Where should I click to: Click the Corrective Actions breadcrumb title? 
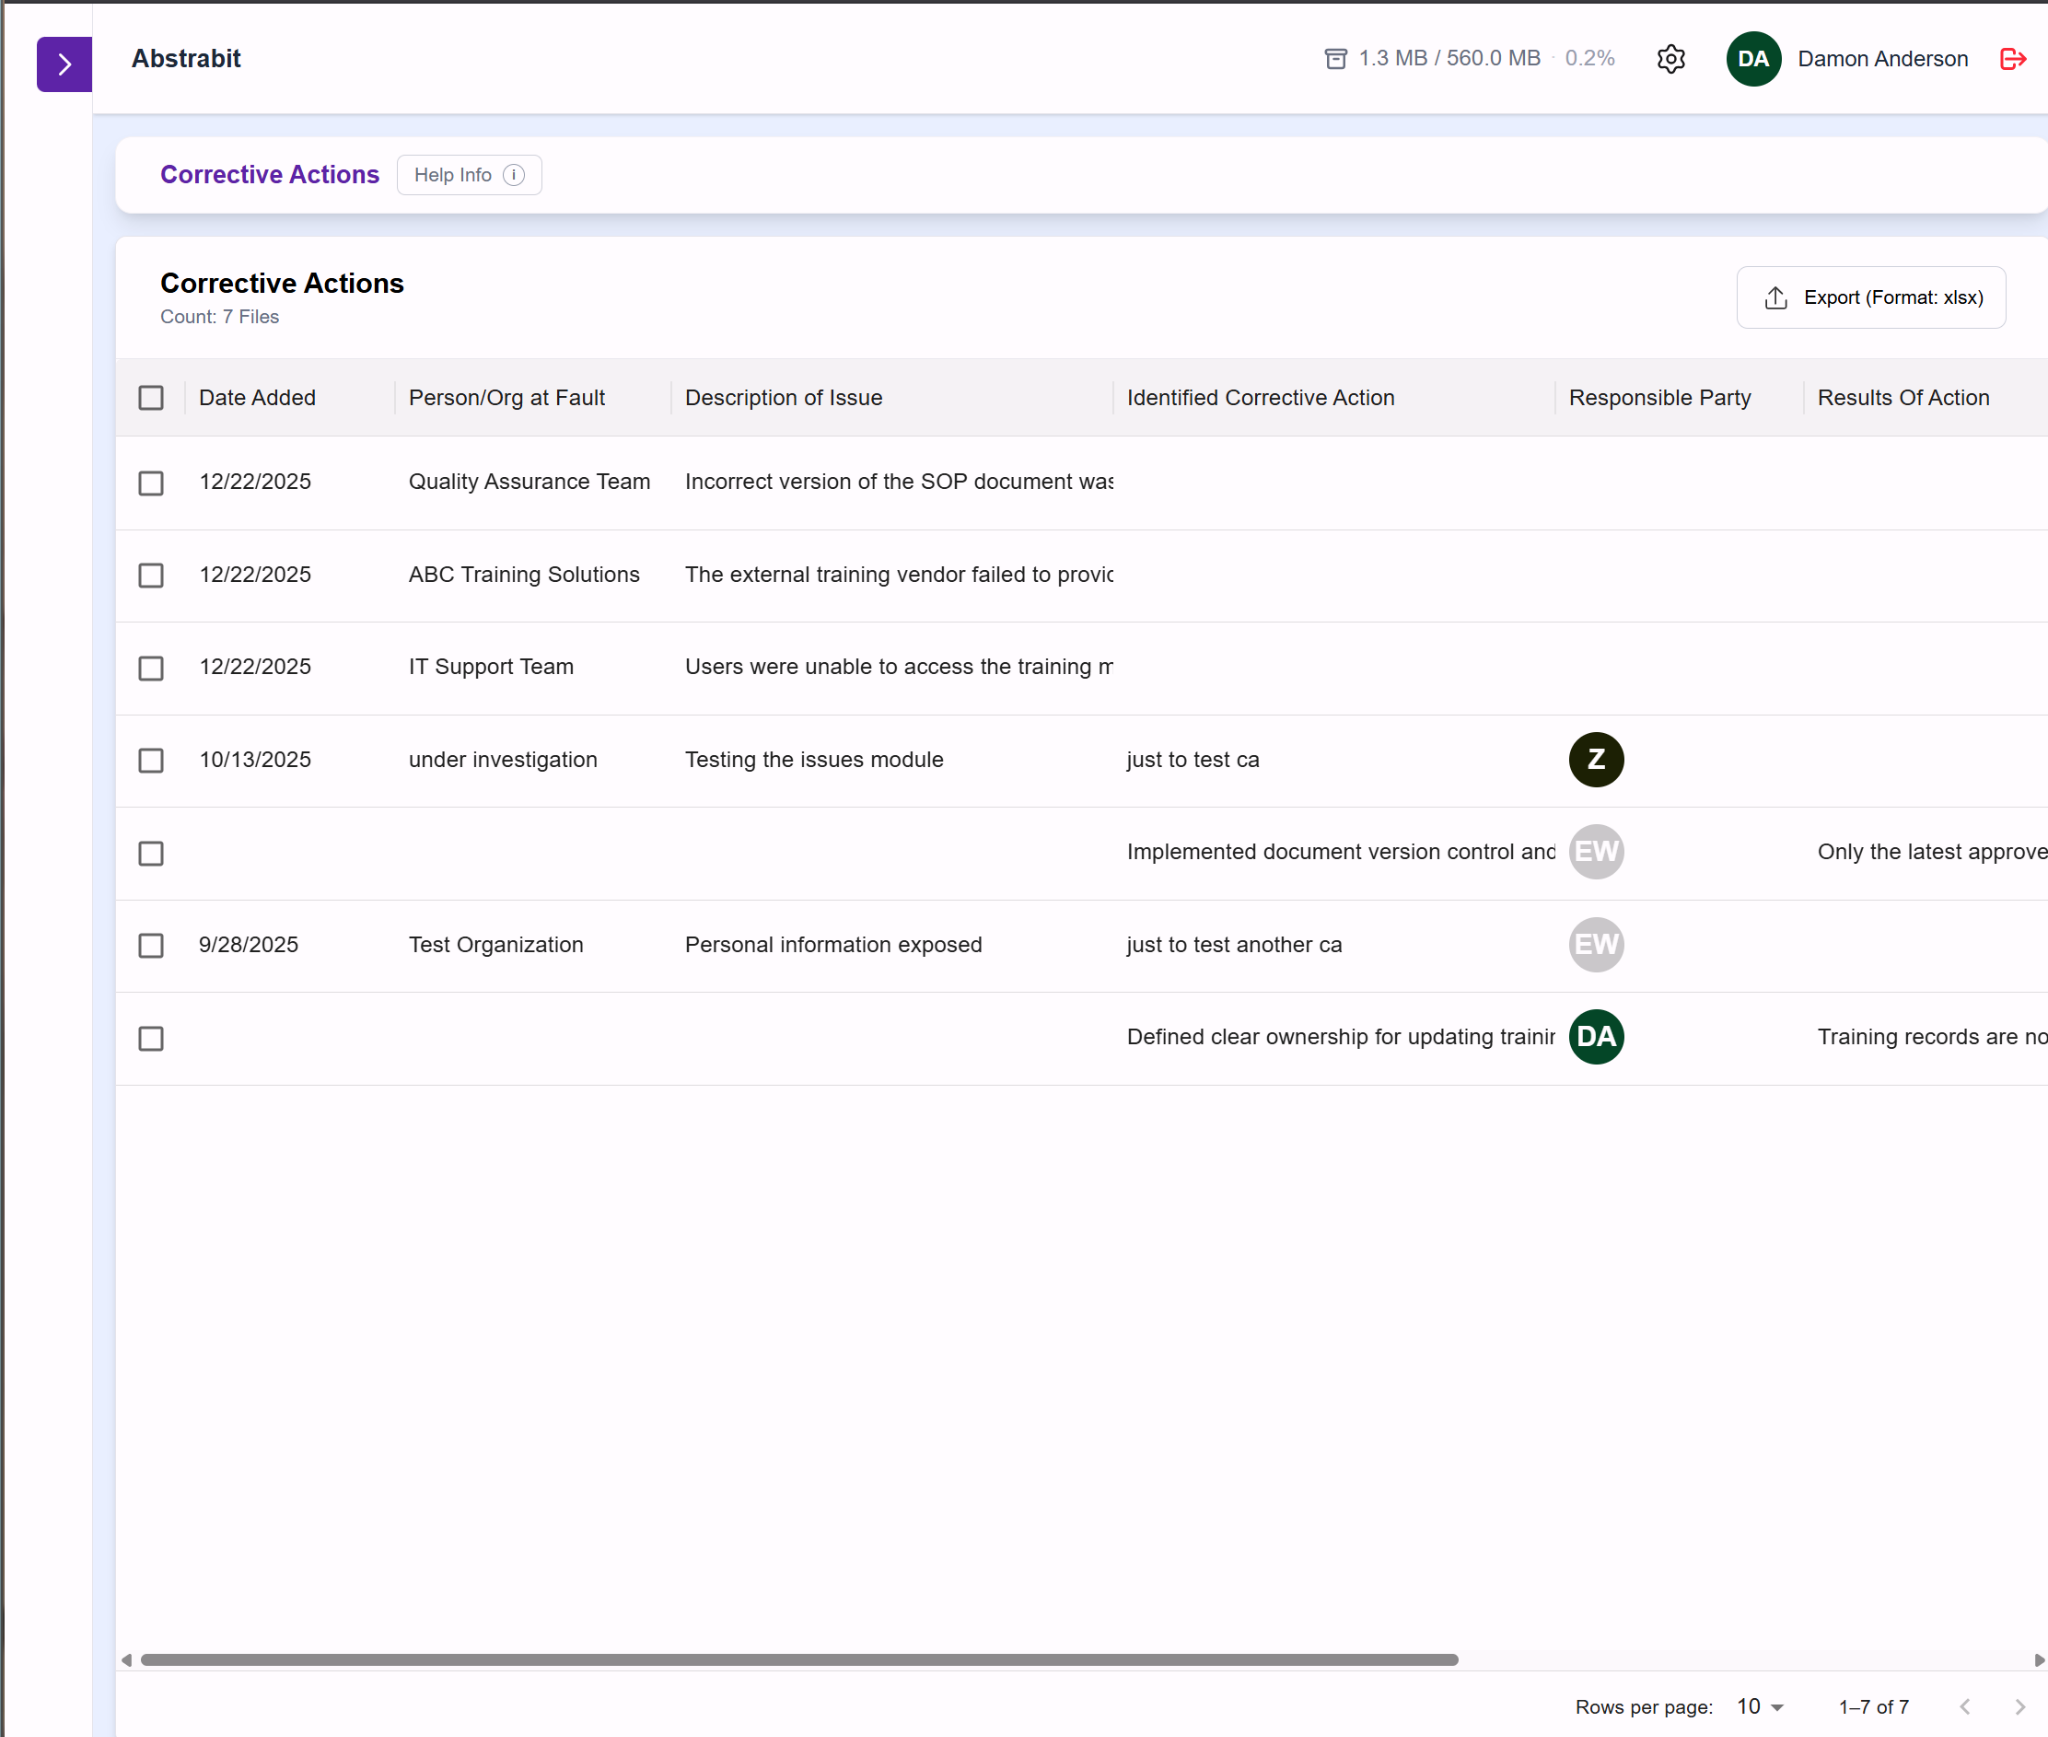click(270, 175)
